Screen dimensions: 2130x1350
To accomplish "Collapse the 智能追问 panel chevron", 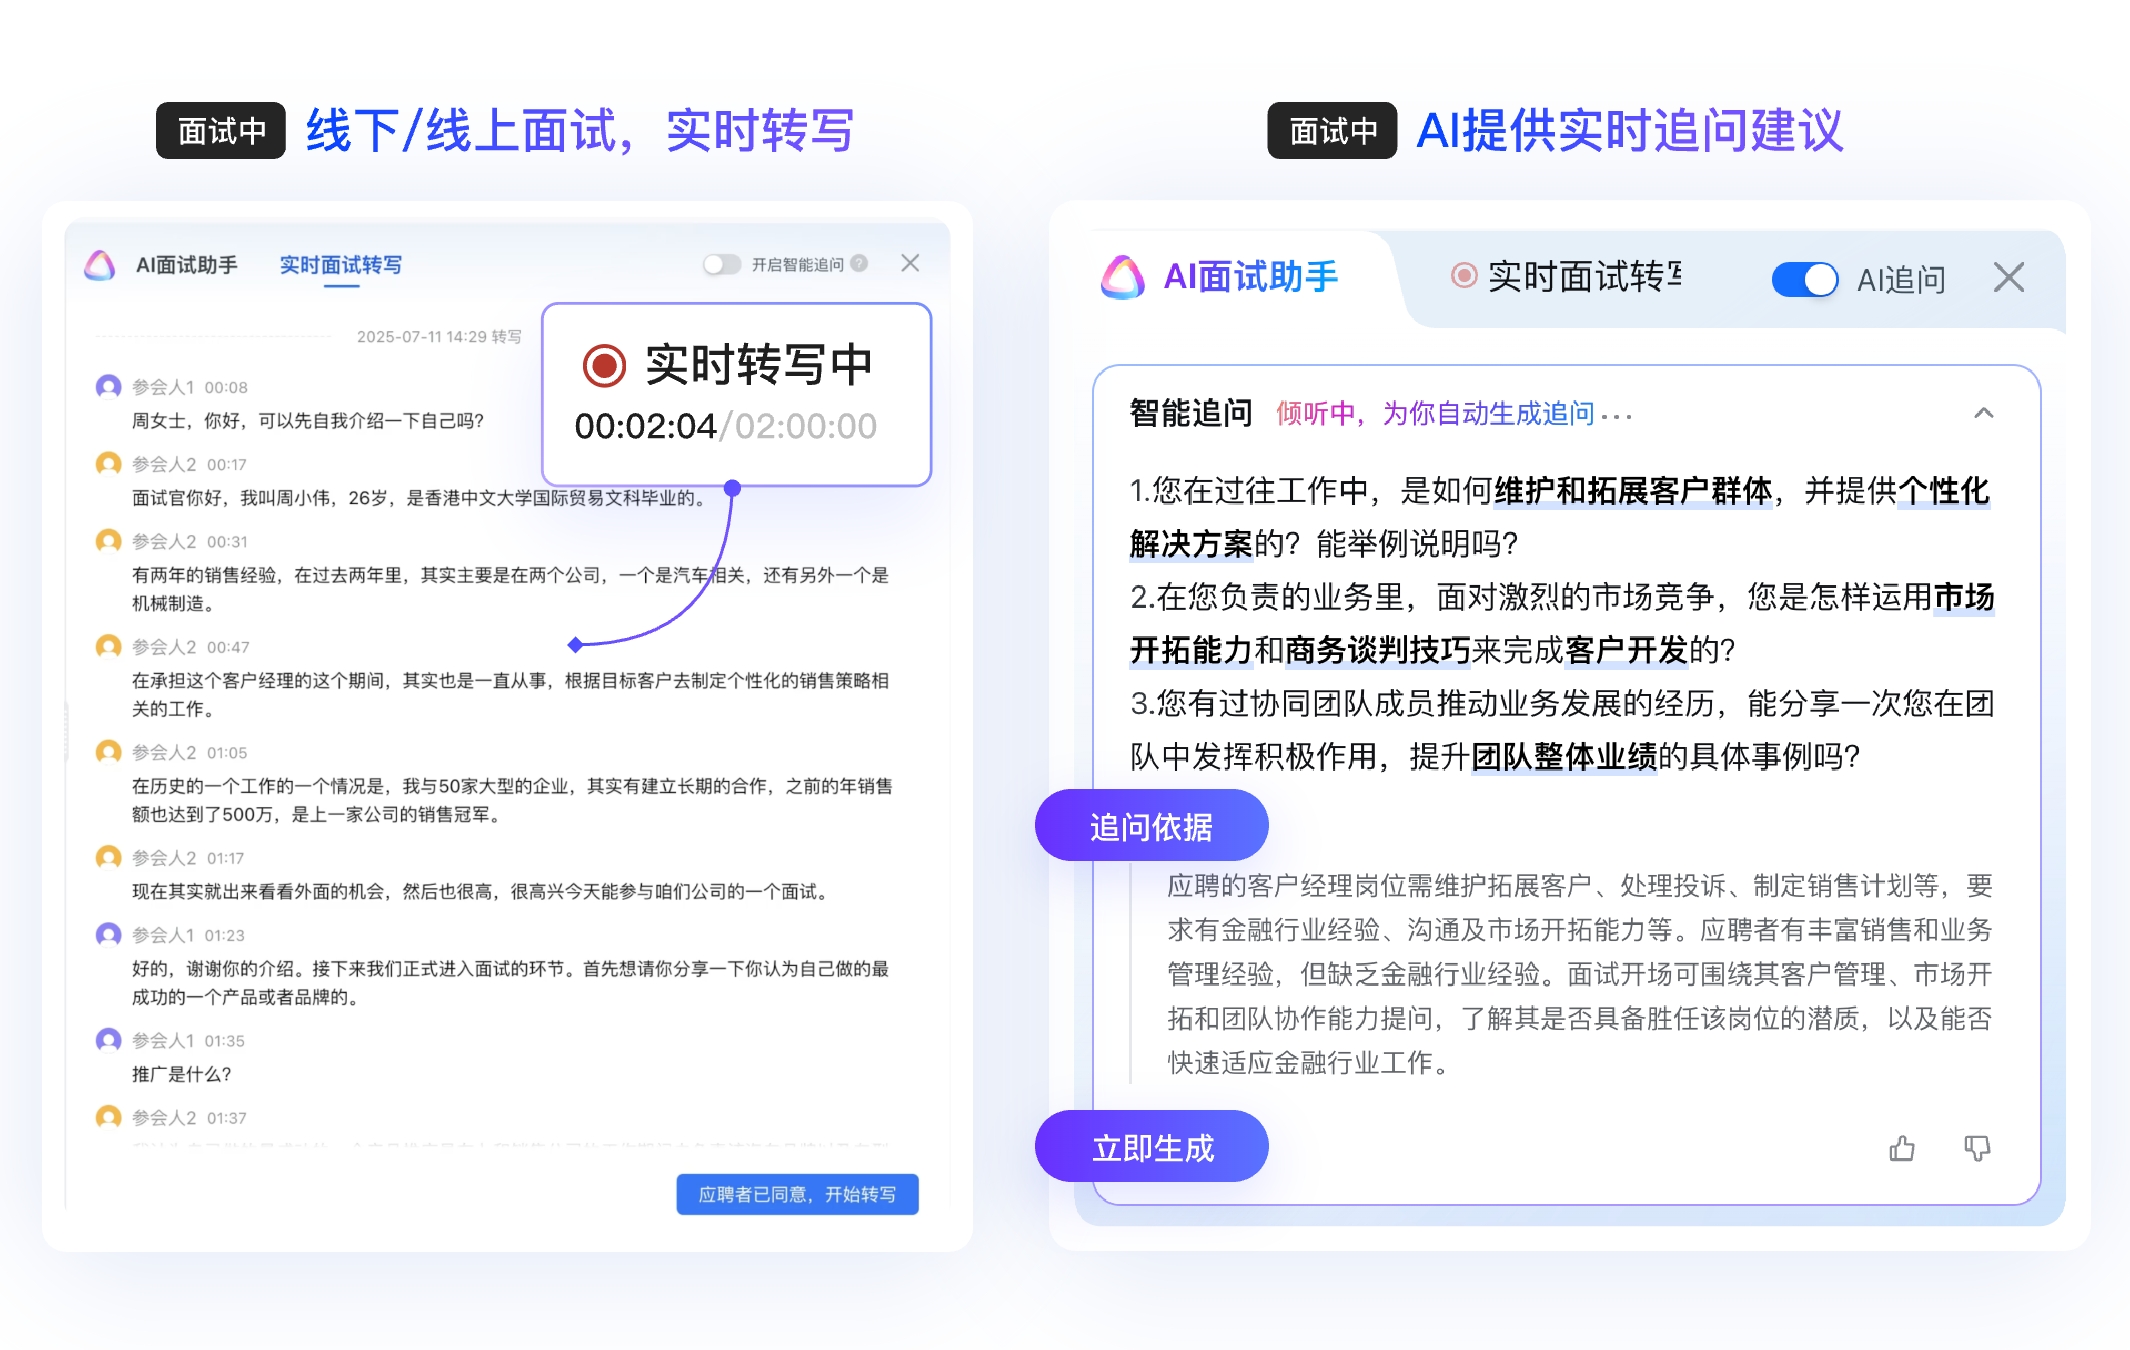I will coord(1984,413).
